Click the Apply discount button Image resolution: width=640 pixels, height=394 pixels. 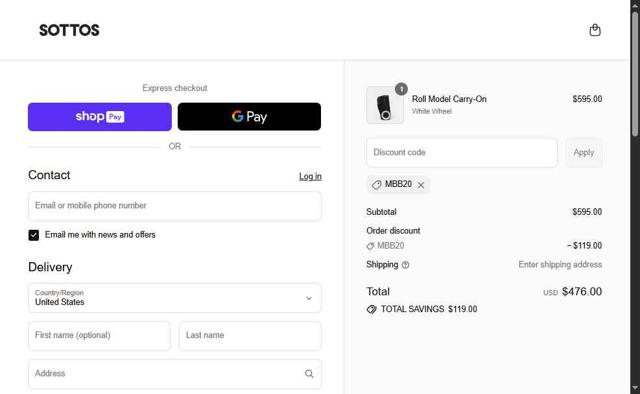click(x=584, y=152)
